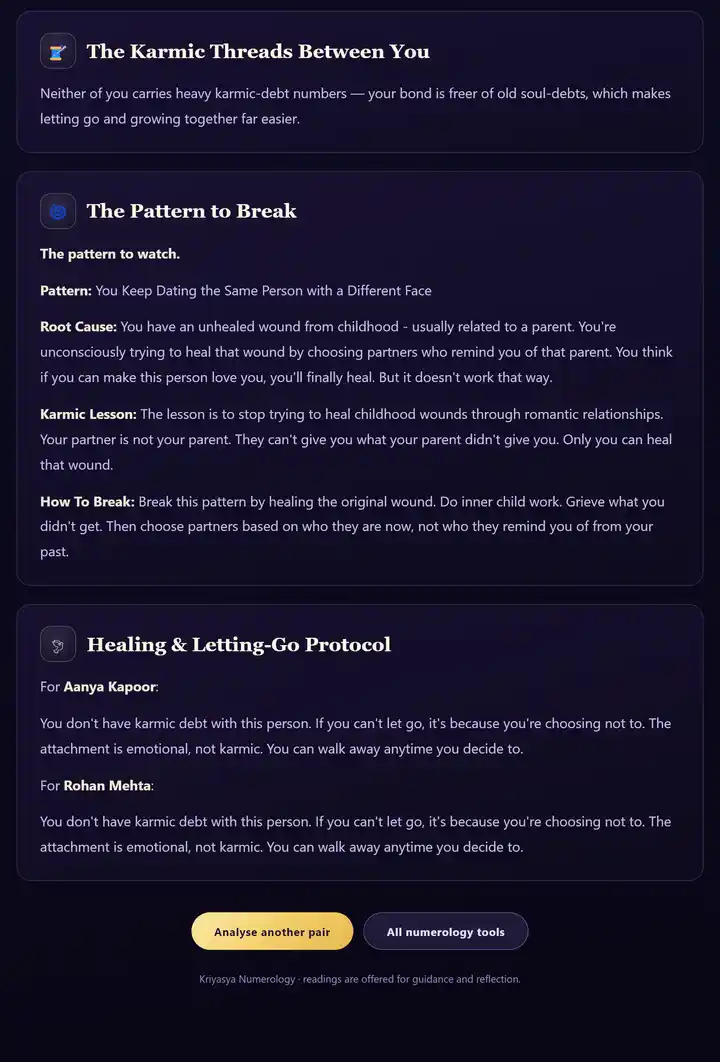Click the Karmic Lesson label
The height and width of the screenshot is (1062, 720).
(88, 414)
